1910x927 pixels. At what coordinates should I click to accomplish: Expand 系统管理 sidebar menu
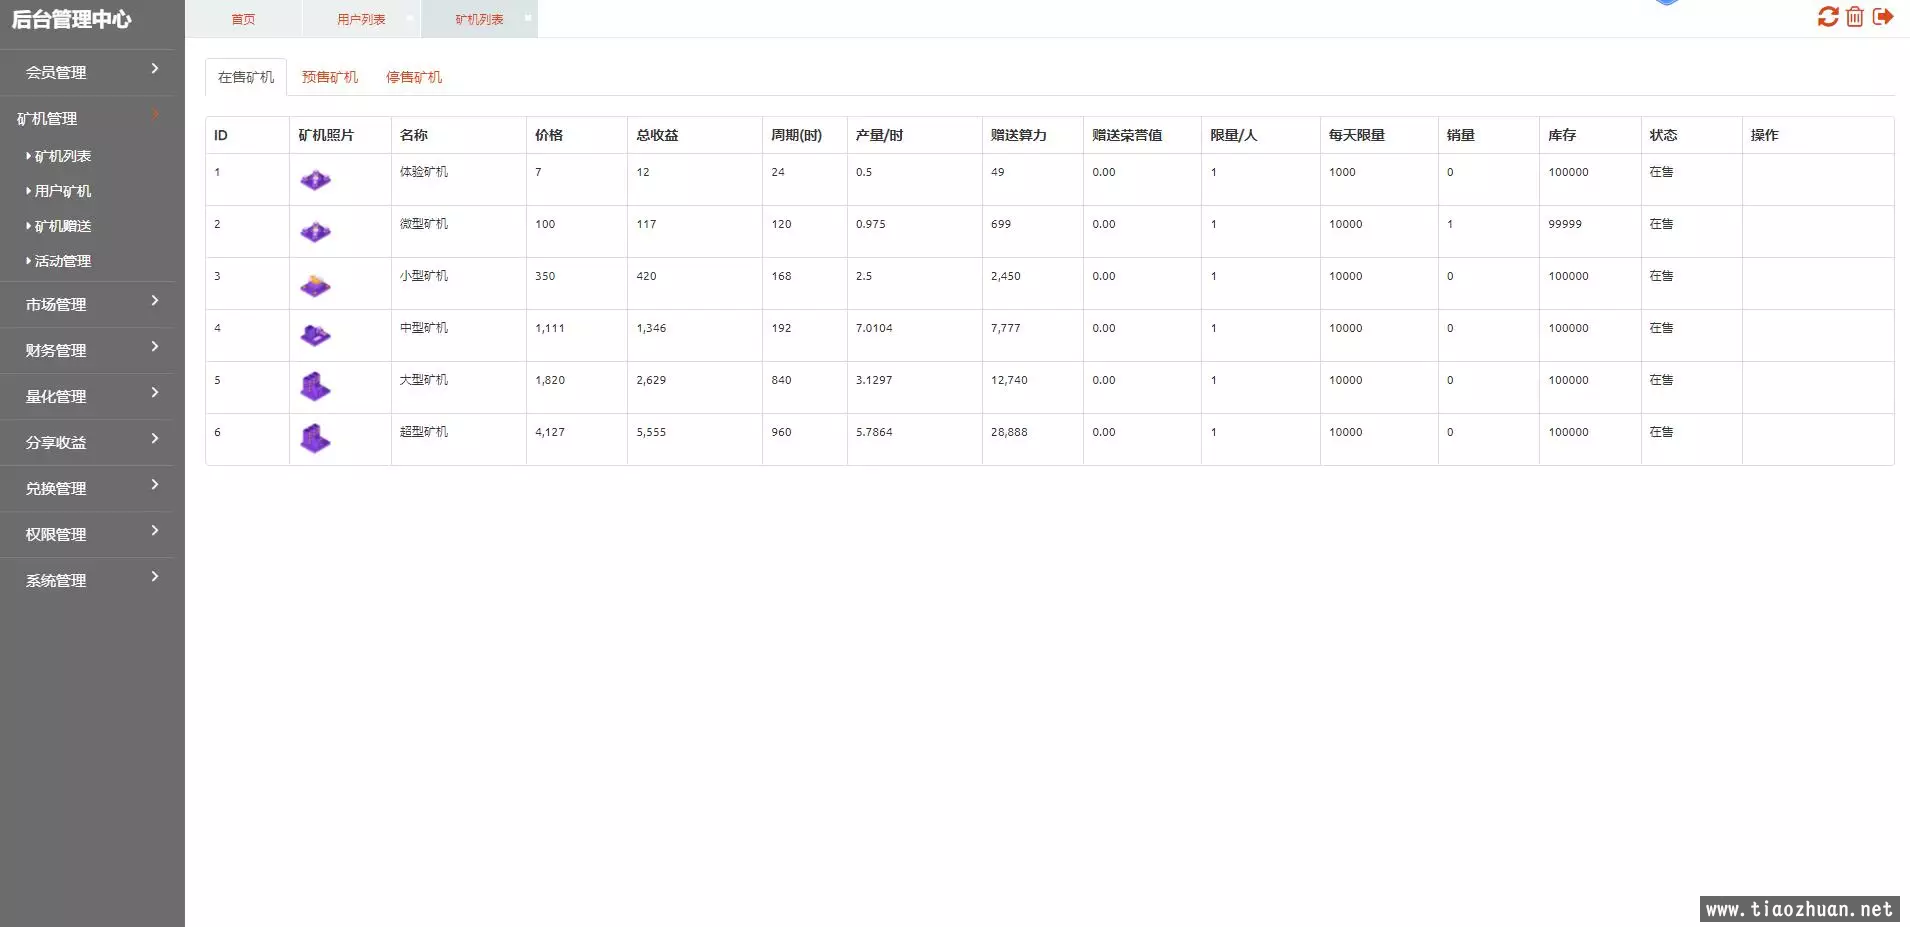pos(87,580)
